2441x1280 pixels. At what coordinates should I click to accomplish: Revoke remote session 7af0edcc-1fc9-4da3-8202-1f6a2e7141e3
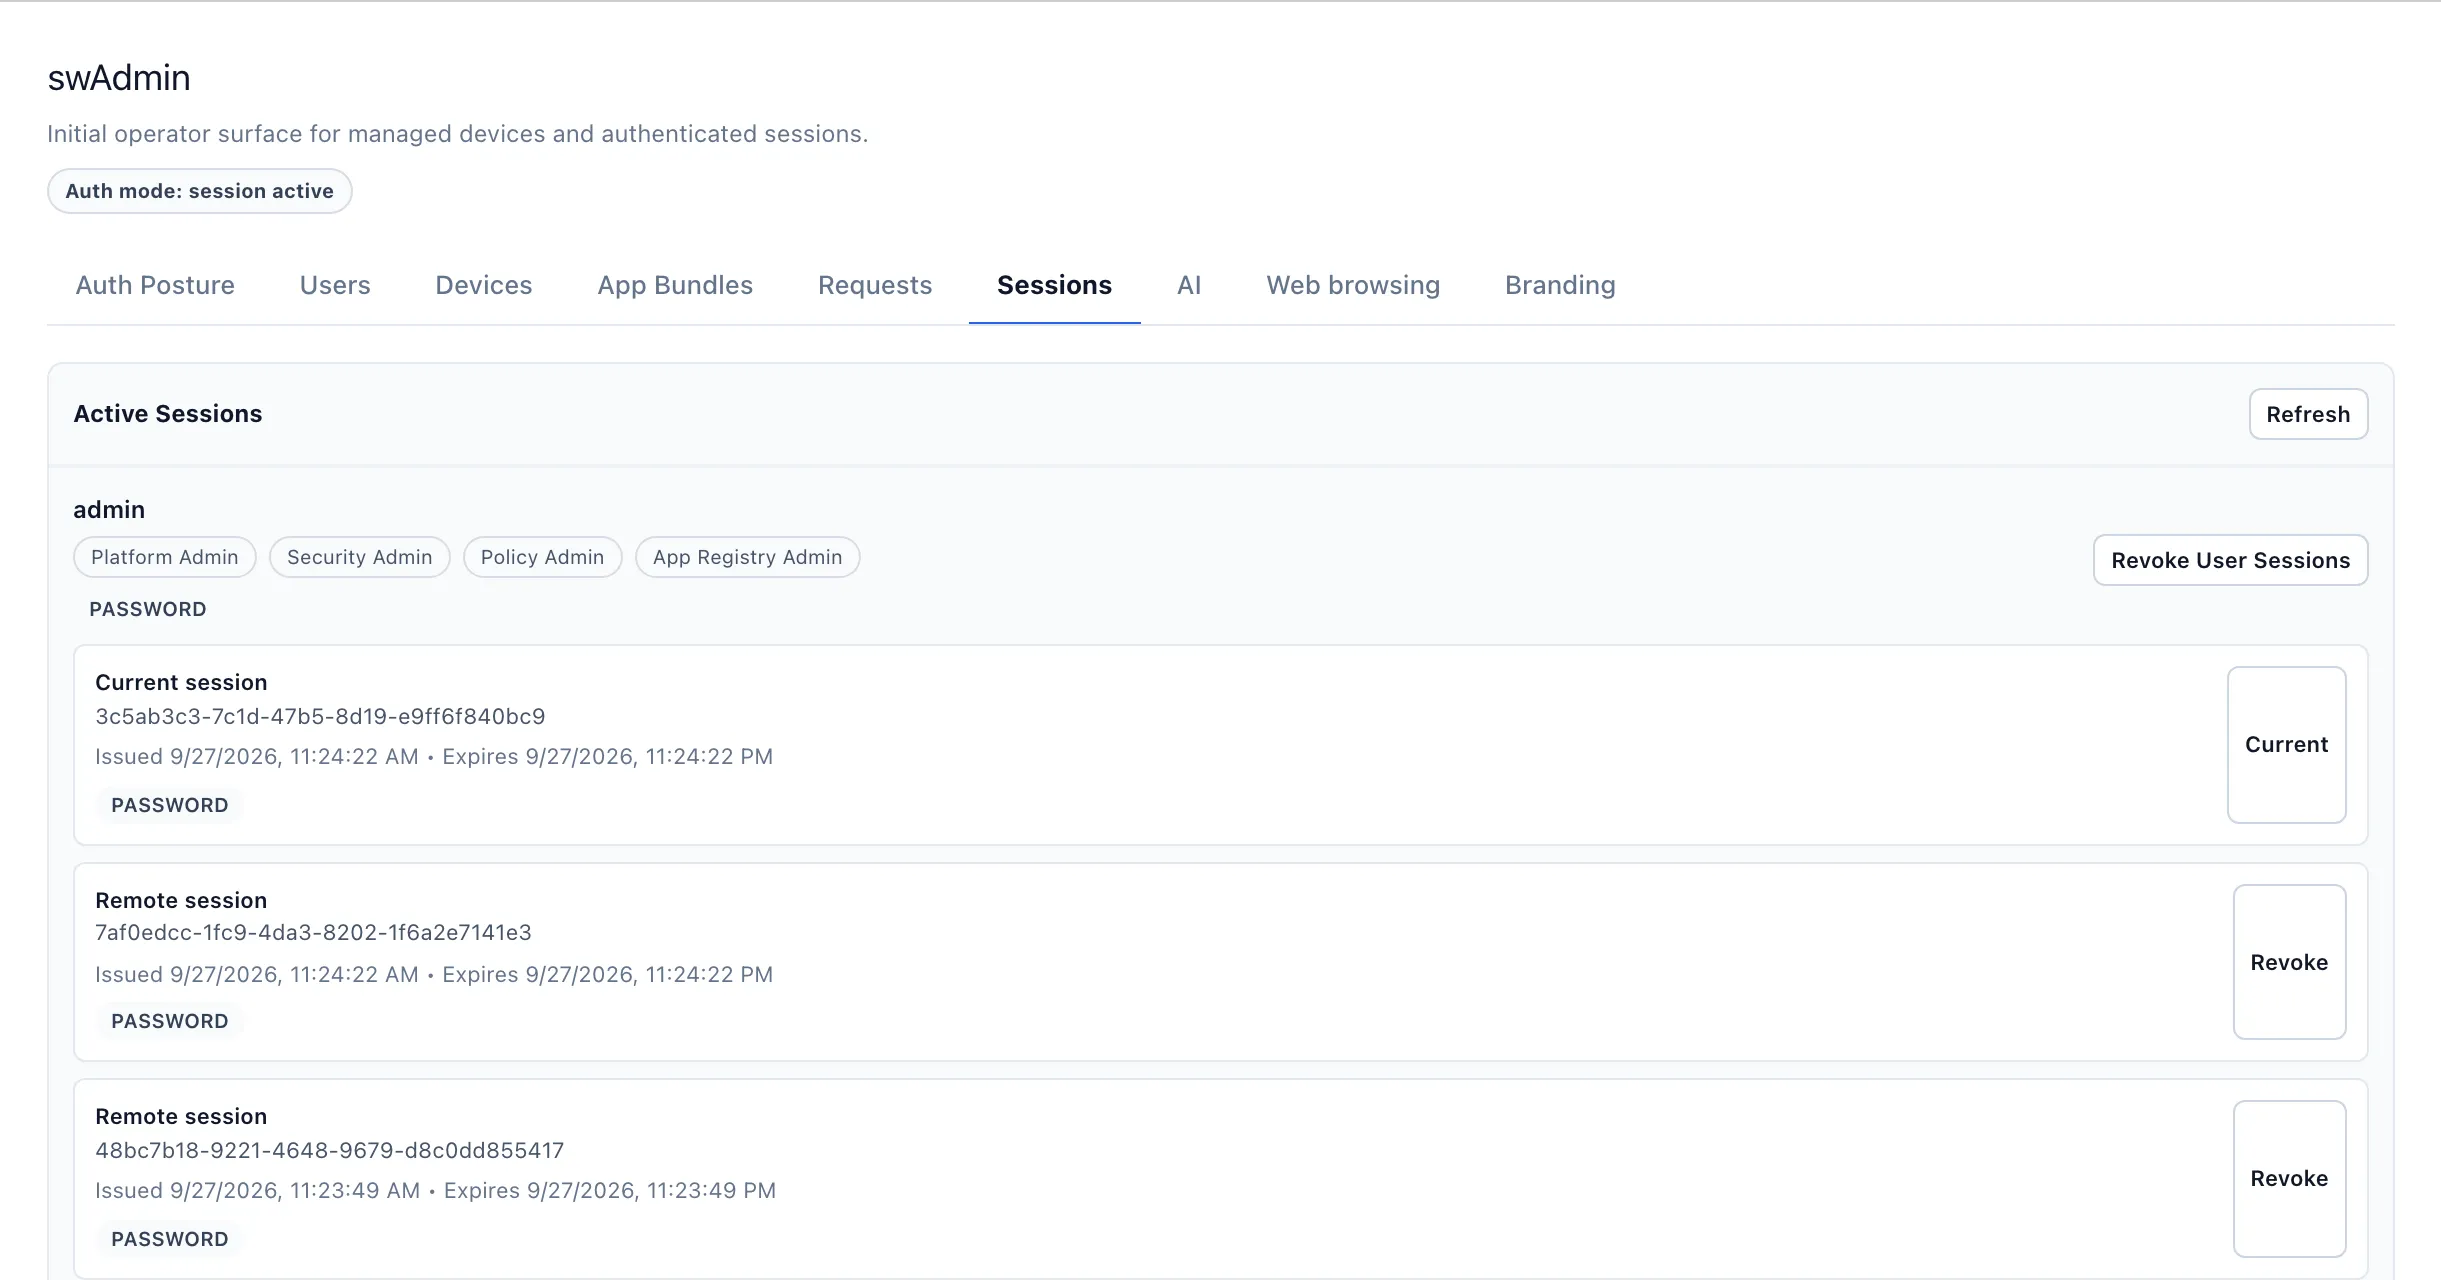tap(2289, 962)
